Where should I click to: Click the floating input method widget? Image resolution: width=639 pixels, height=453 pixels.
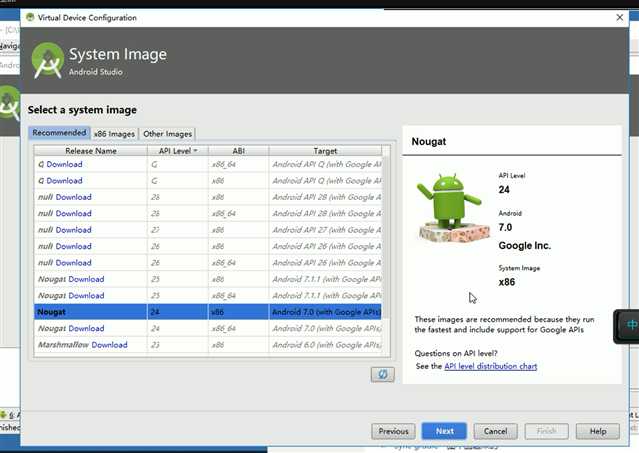click(x=628, y=326)
